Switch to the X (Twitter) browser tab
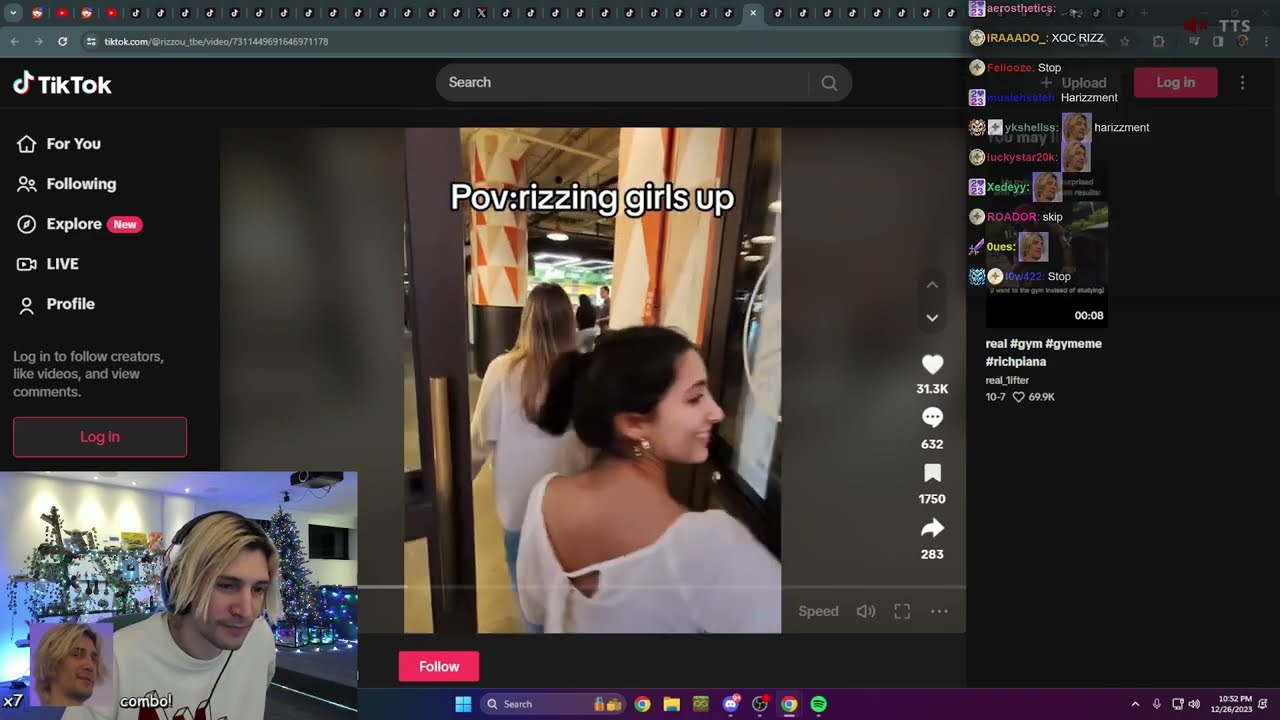The height and width of the screenshot is (720, 1280). pyautogui.click(x=482, y=13)
